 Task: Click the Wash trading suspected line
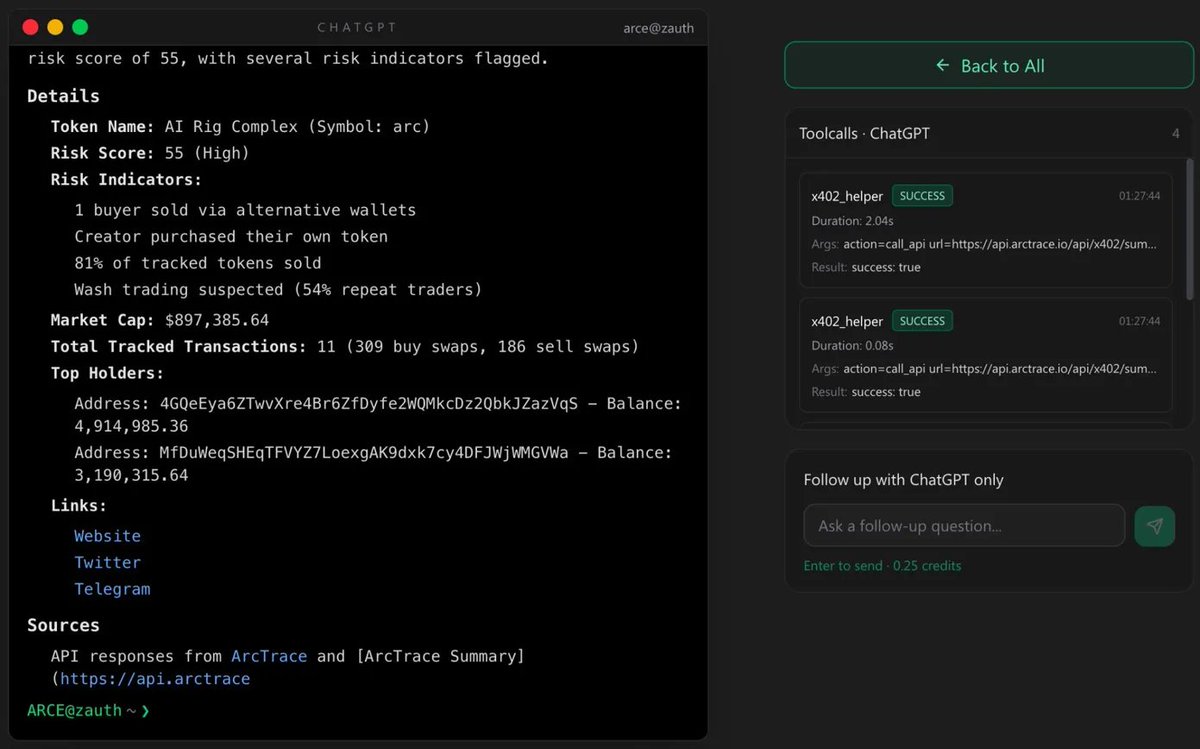click(278, 289)
